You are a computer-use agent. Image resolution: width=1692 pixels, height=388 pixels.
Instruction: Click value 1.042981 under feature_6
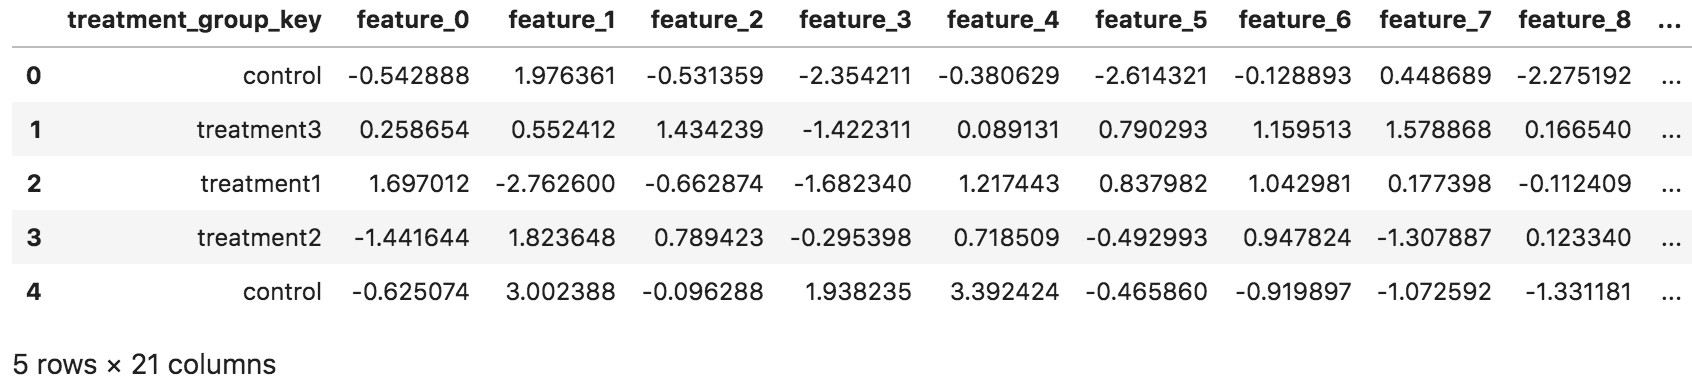pyautogui.click(x=1300, y=183)
